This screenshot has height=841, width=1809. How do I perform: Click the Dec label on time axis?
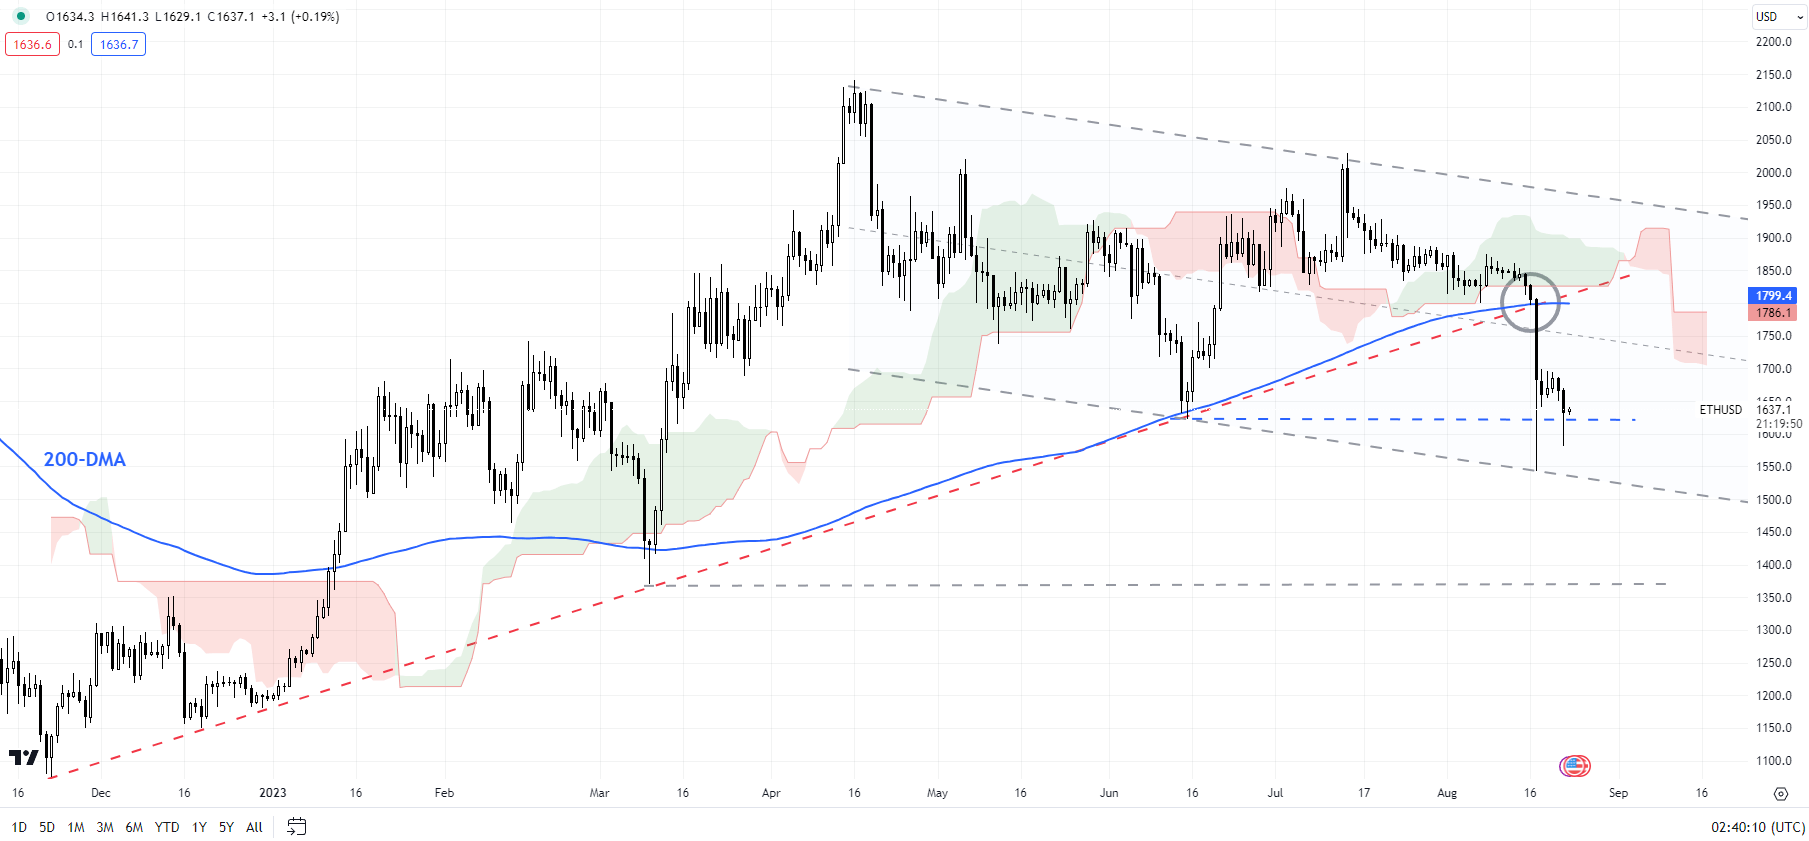coord(100,793)
